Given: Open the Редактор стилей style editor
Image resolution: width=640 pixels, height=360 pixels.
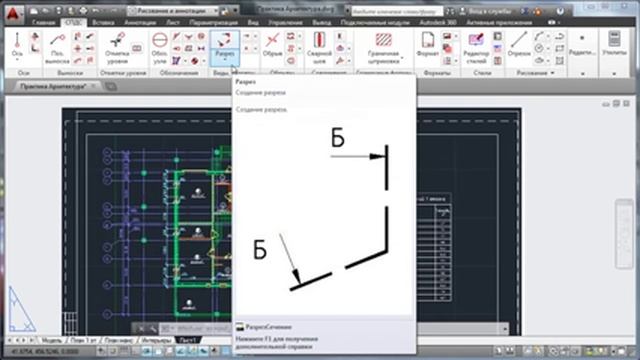Looking at the screenshot, I should pos(476,48).
